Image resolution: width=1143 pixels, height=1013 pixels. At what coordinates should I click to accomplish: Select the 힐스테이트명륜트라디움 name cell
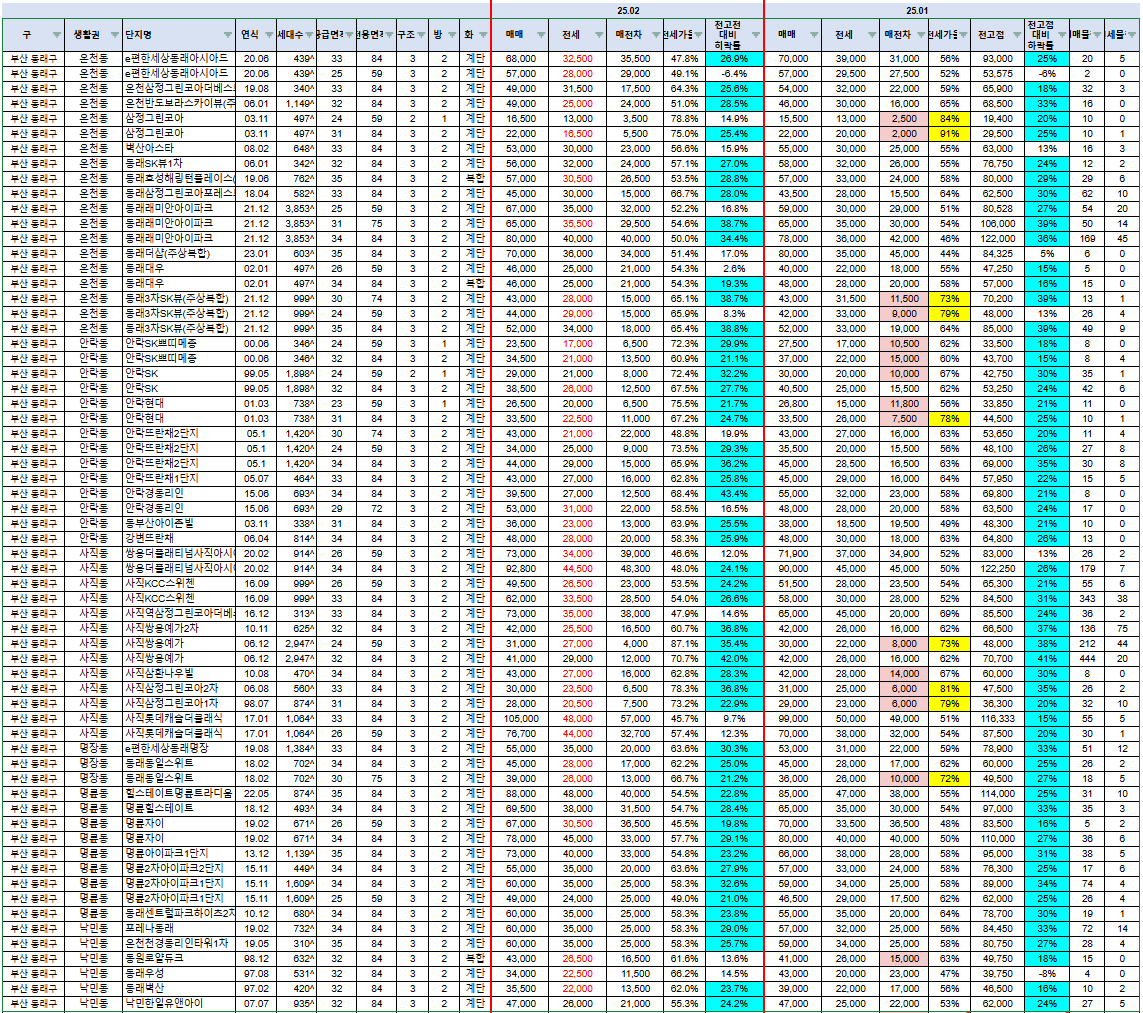[x=179, y=794]
